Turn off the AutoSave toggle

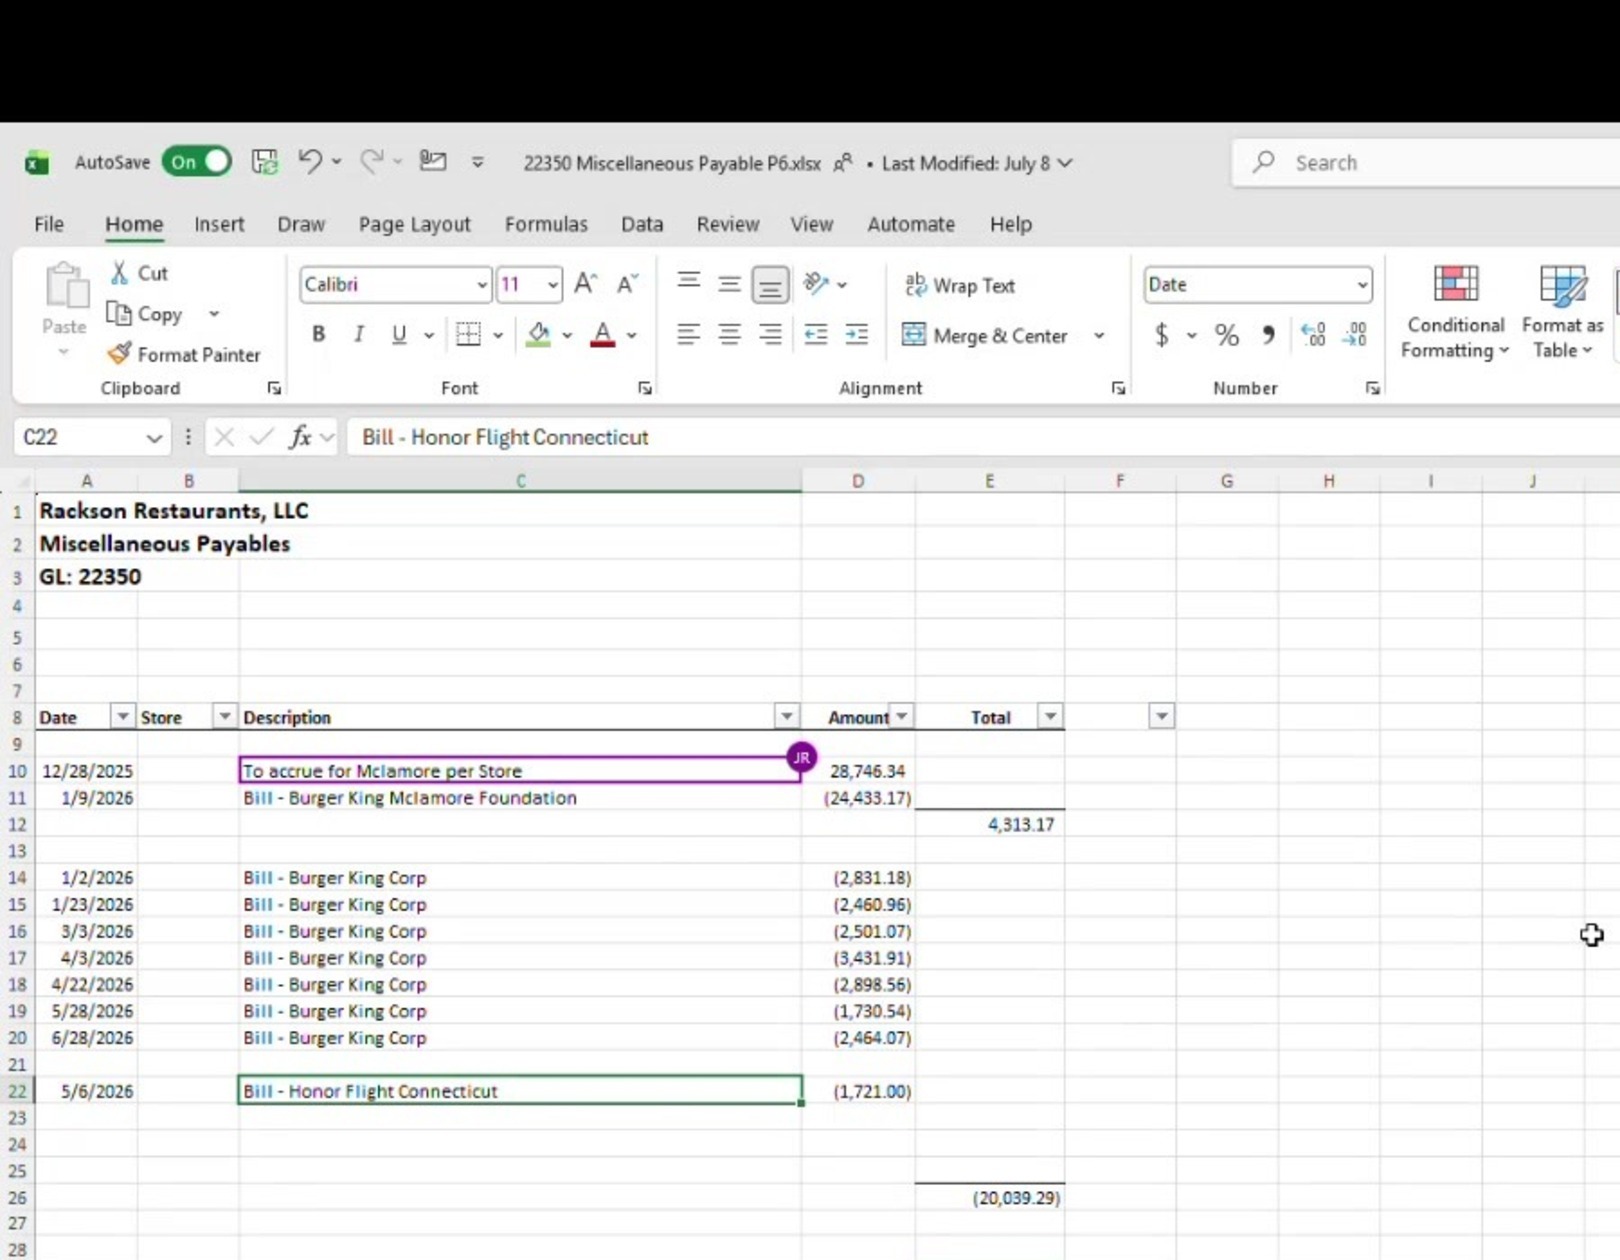tap(197, 162)
